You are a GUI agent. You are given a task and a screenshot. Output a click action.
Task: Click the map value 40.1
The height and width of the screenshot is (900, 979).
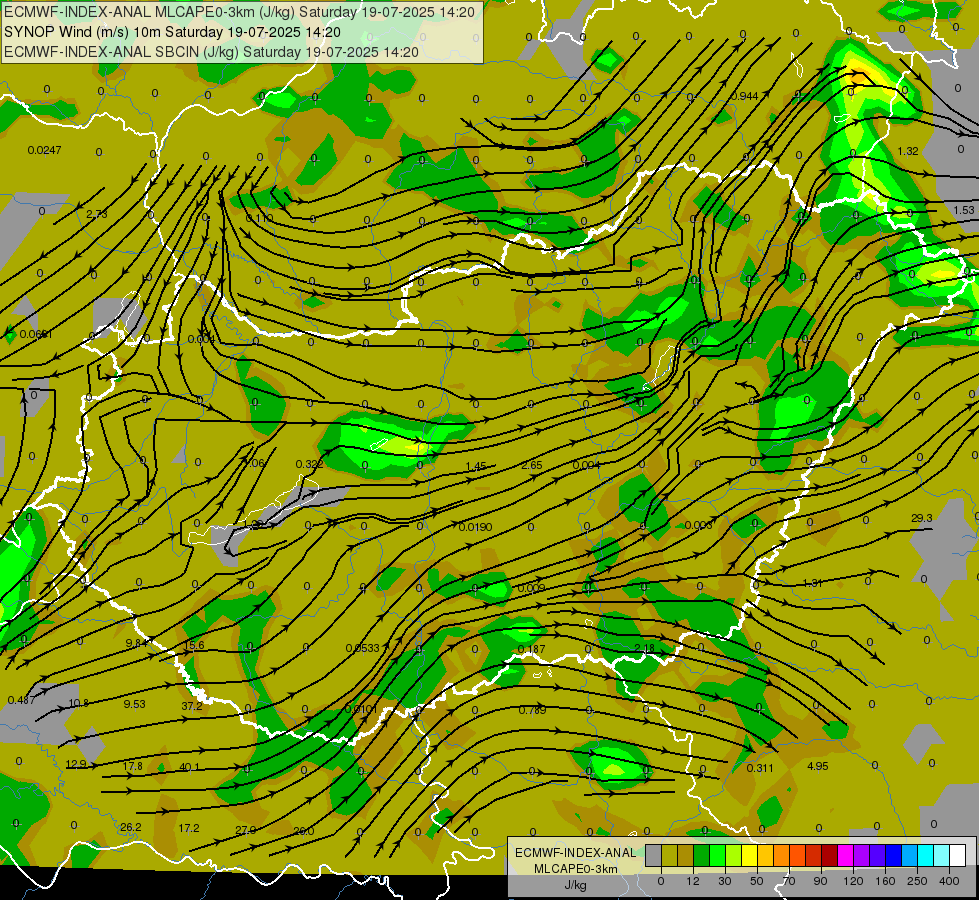(x=189, y=767)
